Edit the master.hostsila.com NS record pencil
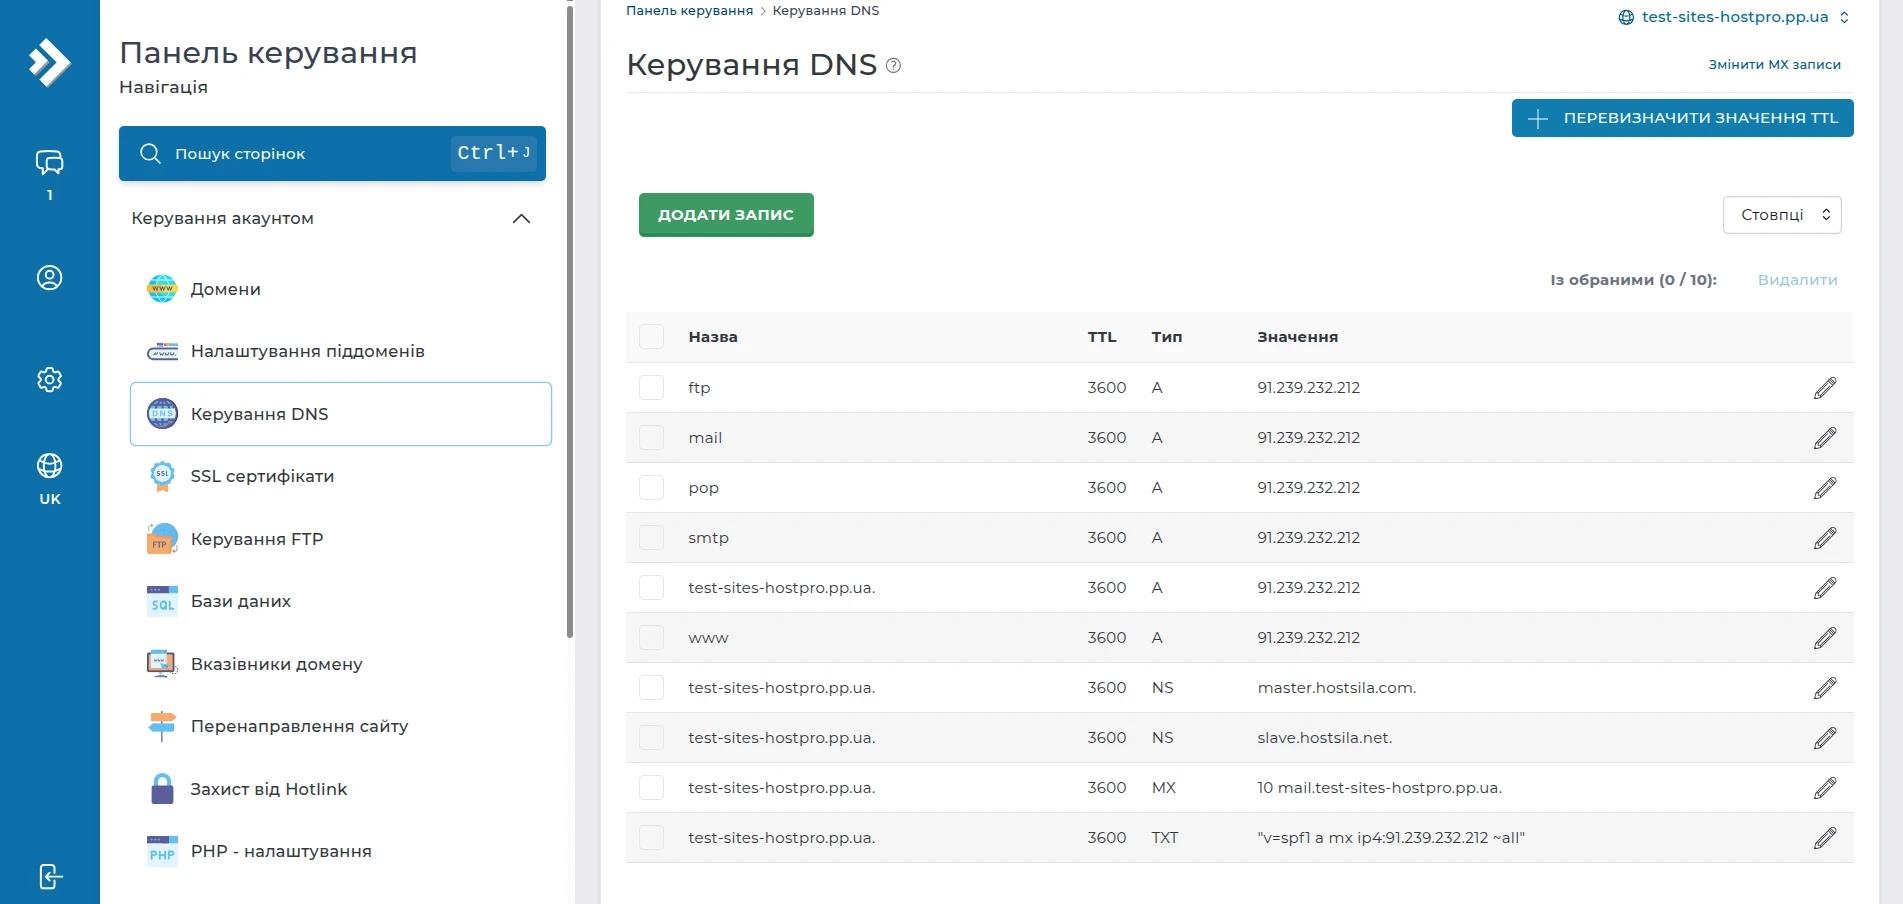 click(1825, 688)
